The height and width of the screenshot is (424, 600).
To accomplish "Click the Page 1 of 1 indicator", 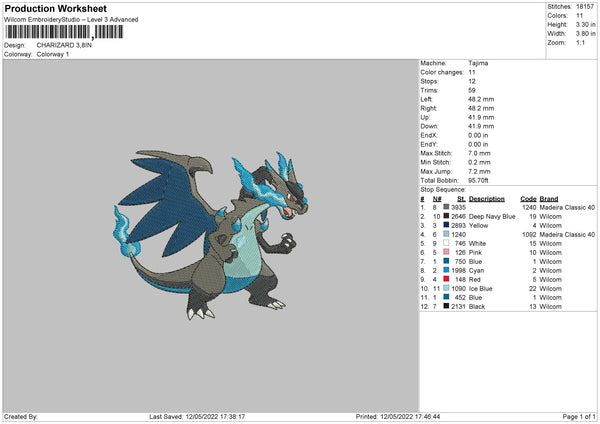I will pos(579,417).
